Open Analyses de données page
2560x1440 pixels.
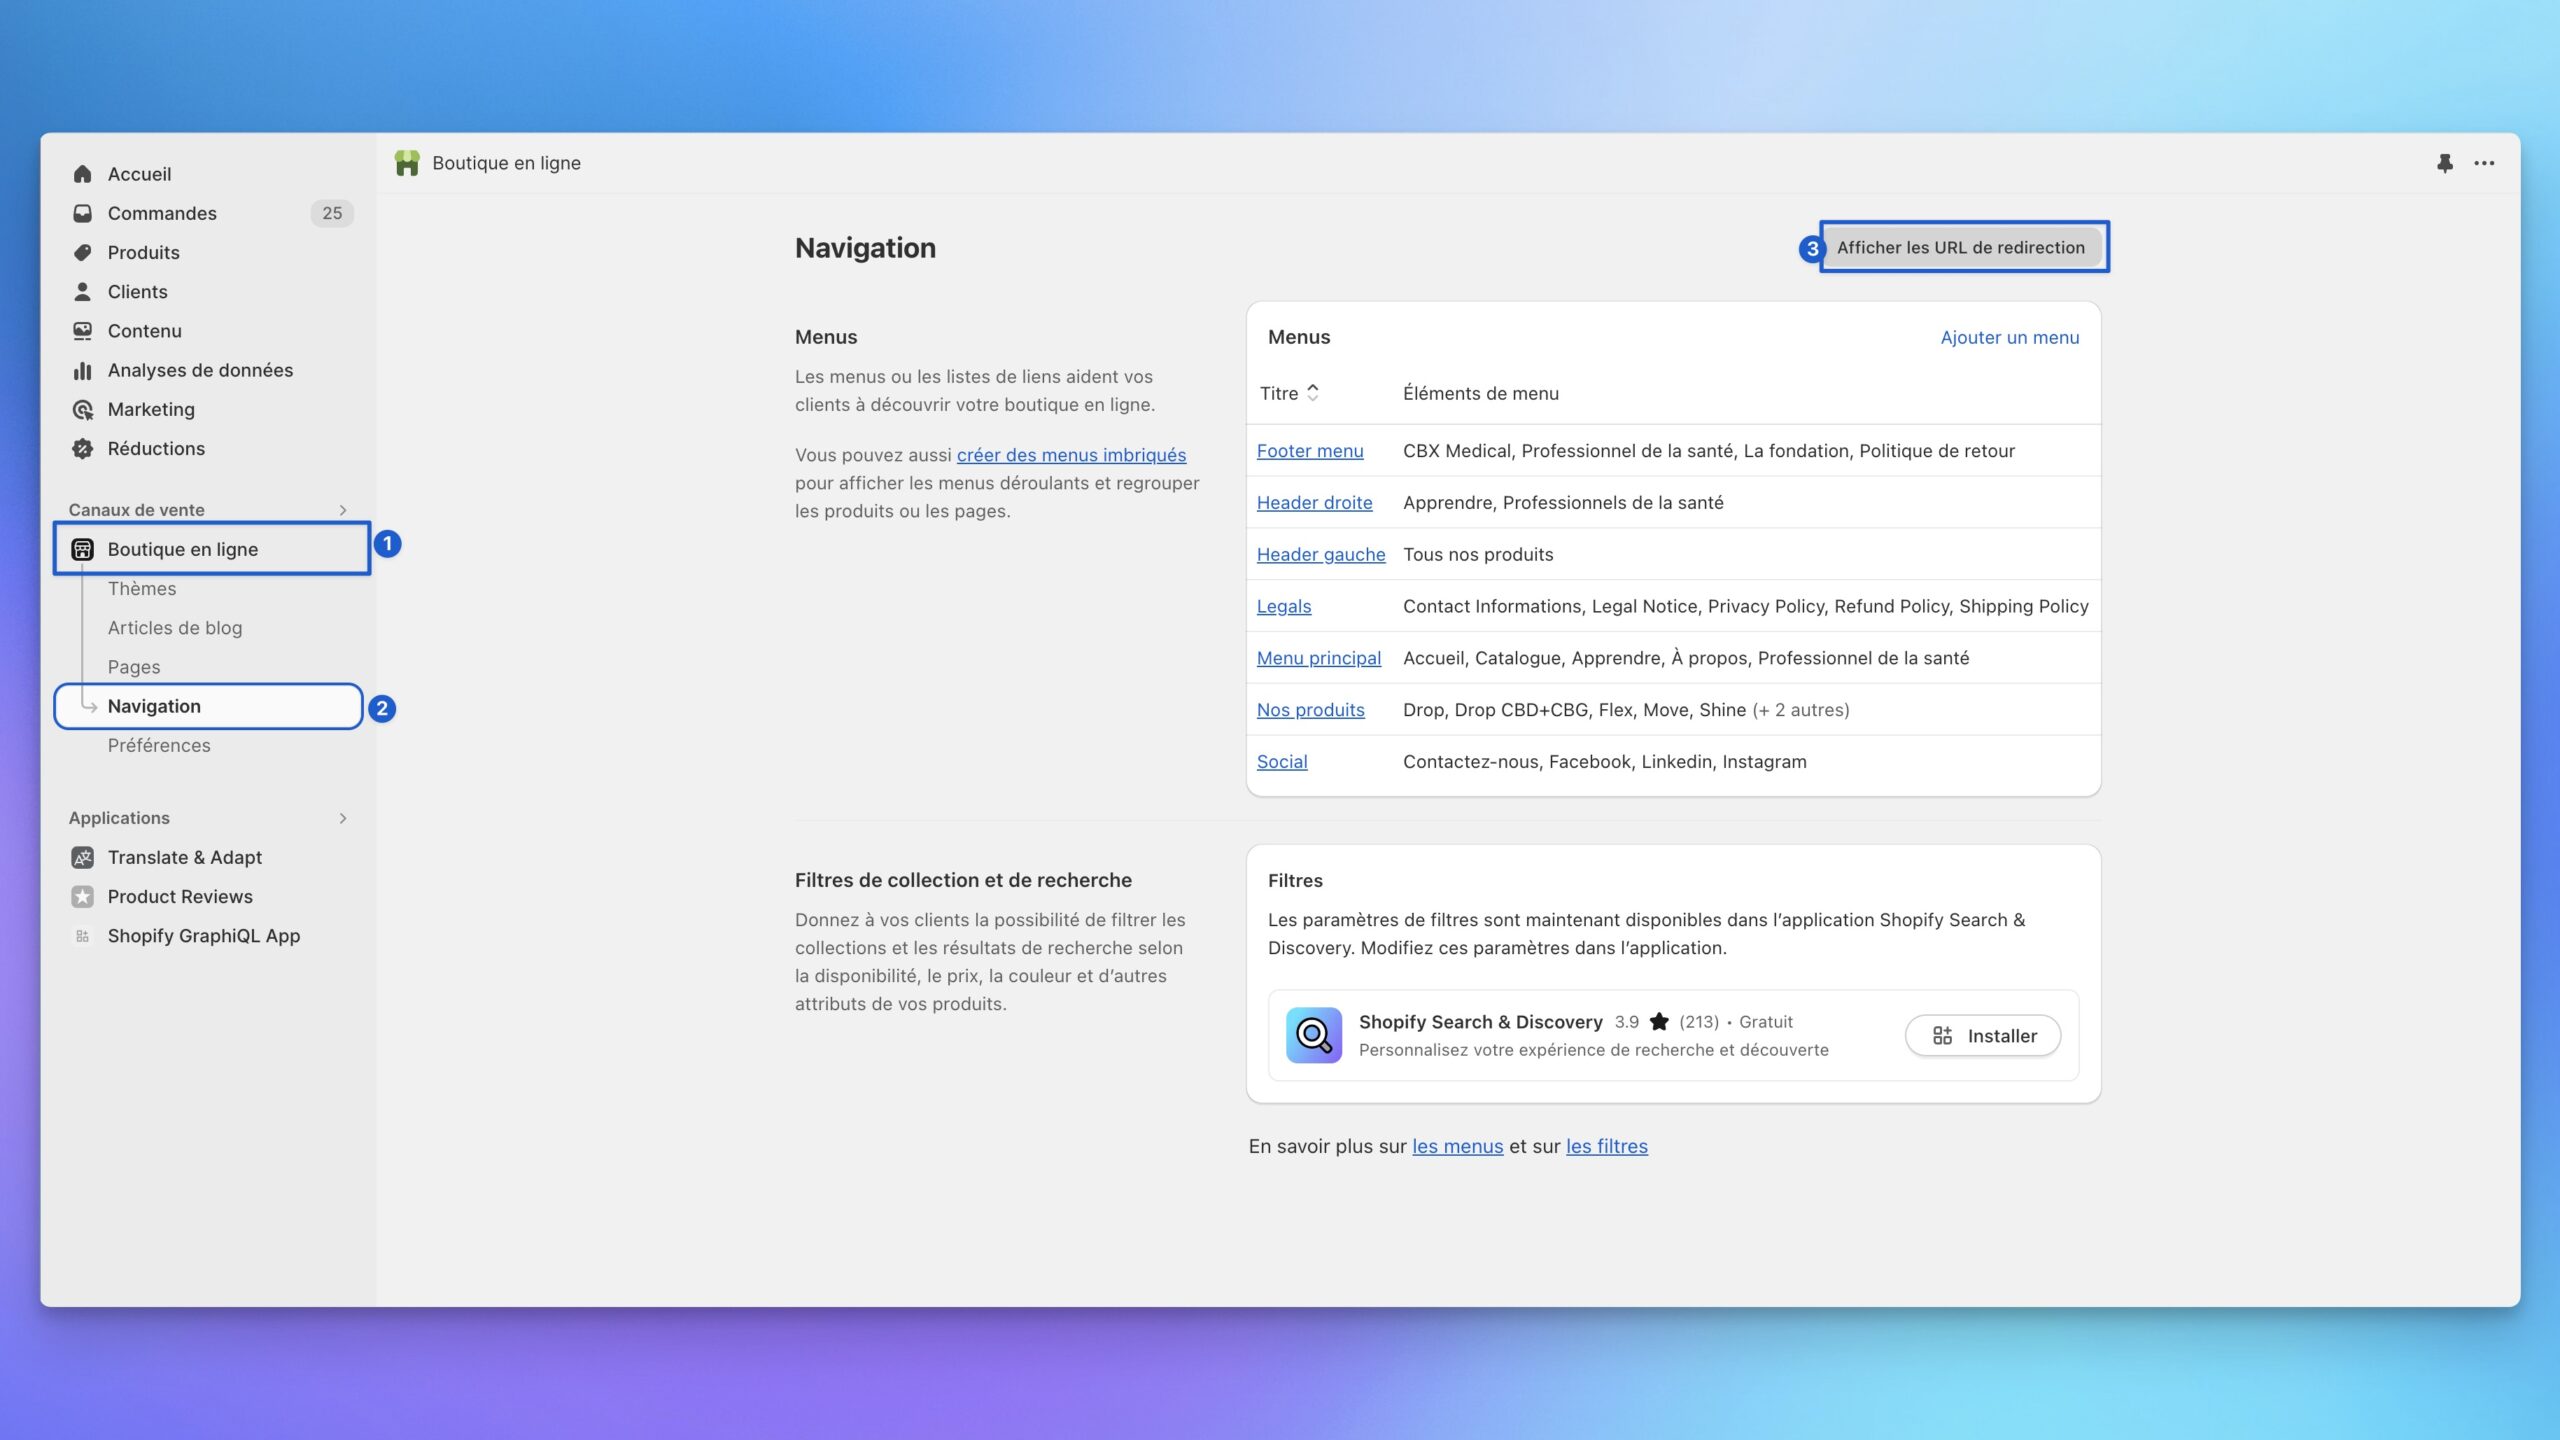200,370
